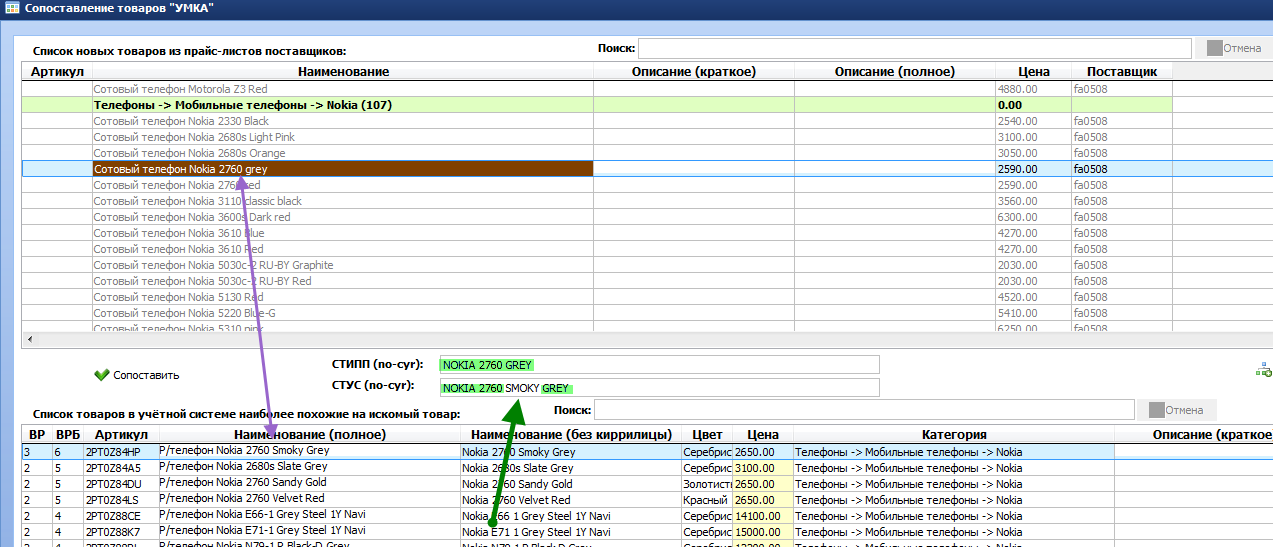1273x547 pixels.
Task: Click the small green tree icon at the right edge
Action: tap(1264, 370)
